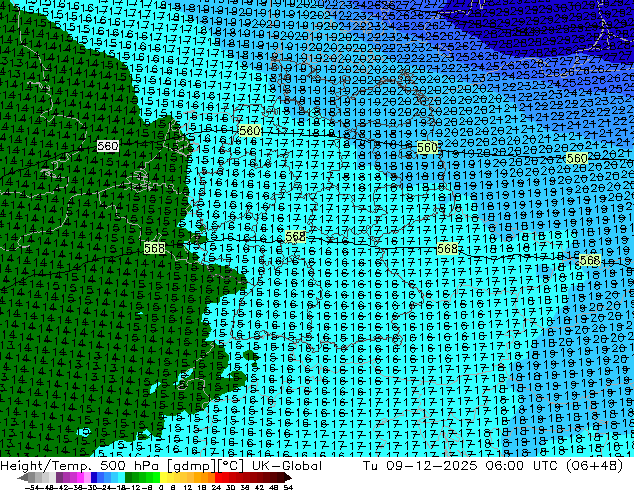Image resolution: width=634 pixels, height=490 pixels.
Task: Select the cyan swatch in the temperature legend
Action: click(121, 477)
